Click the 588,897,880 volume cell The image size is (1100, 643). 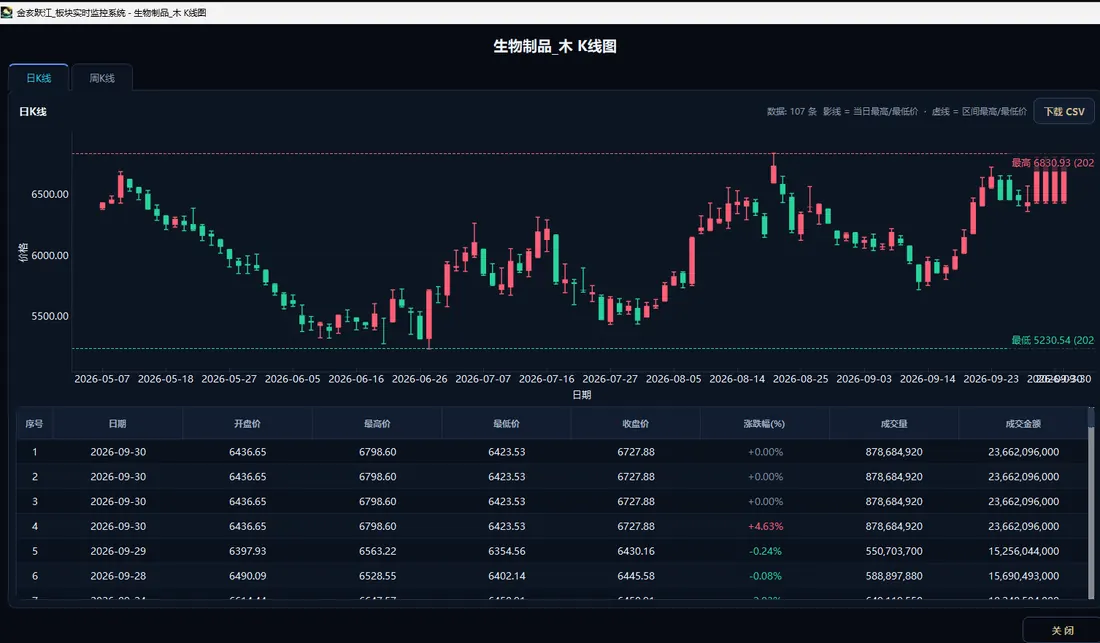coord(894,576)
